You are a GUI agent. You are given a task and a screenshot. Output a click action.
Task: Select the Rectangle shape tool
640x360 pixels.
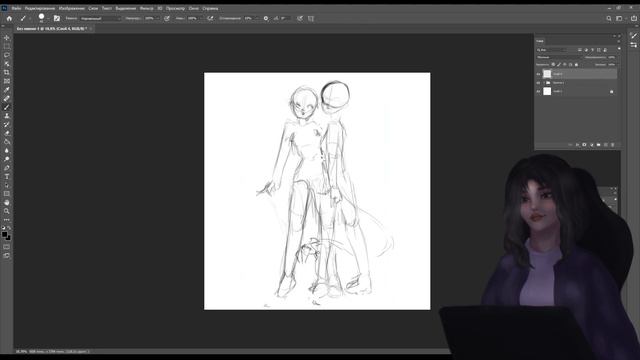click(x=7, y=194)
